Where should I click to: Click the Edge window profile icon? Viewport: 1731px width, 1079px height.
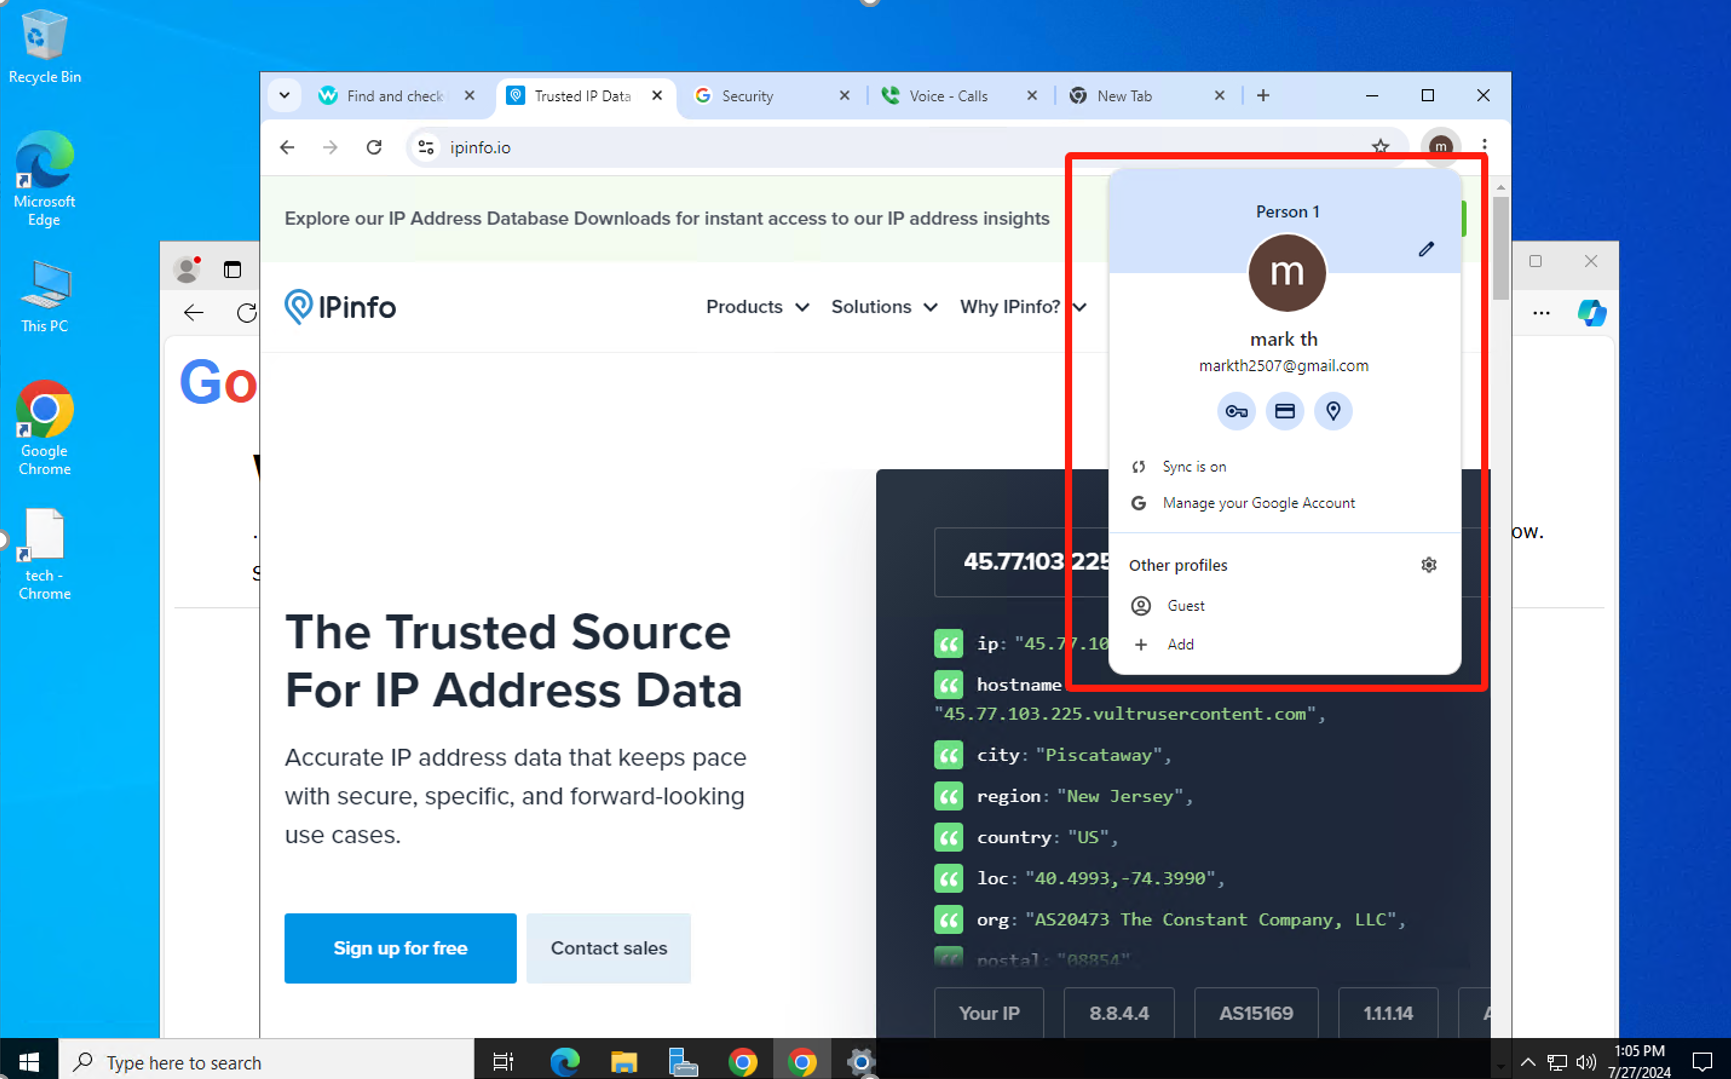coord(187,268)
